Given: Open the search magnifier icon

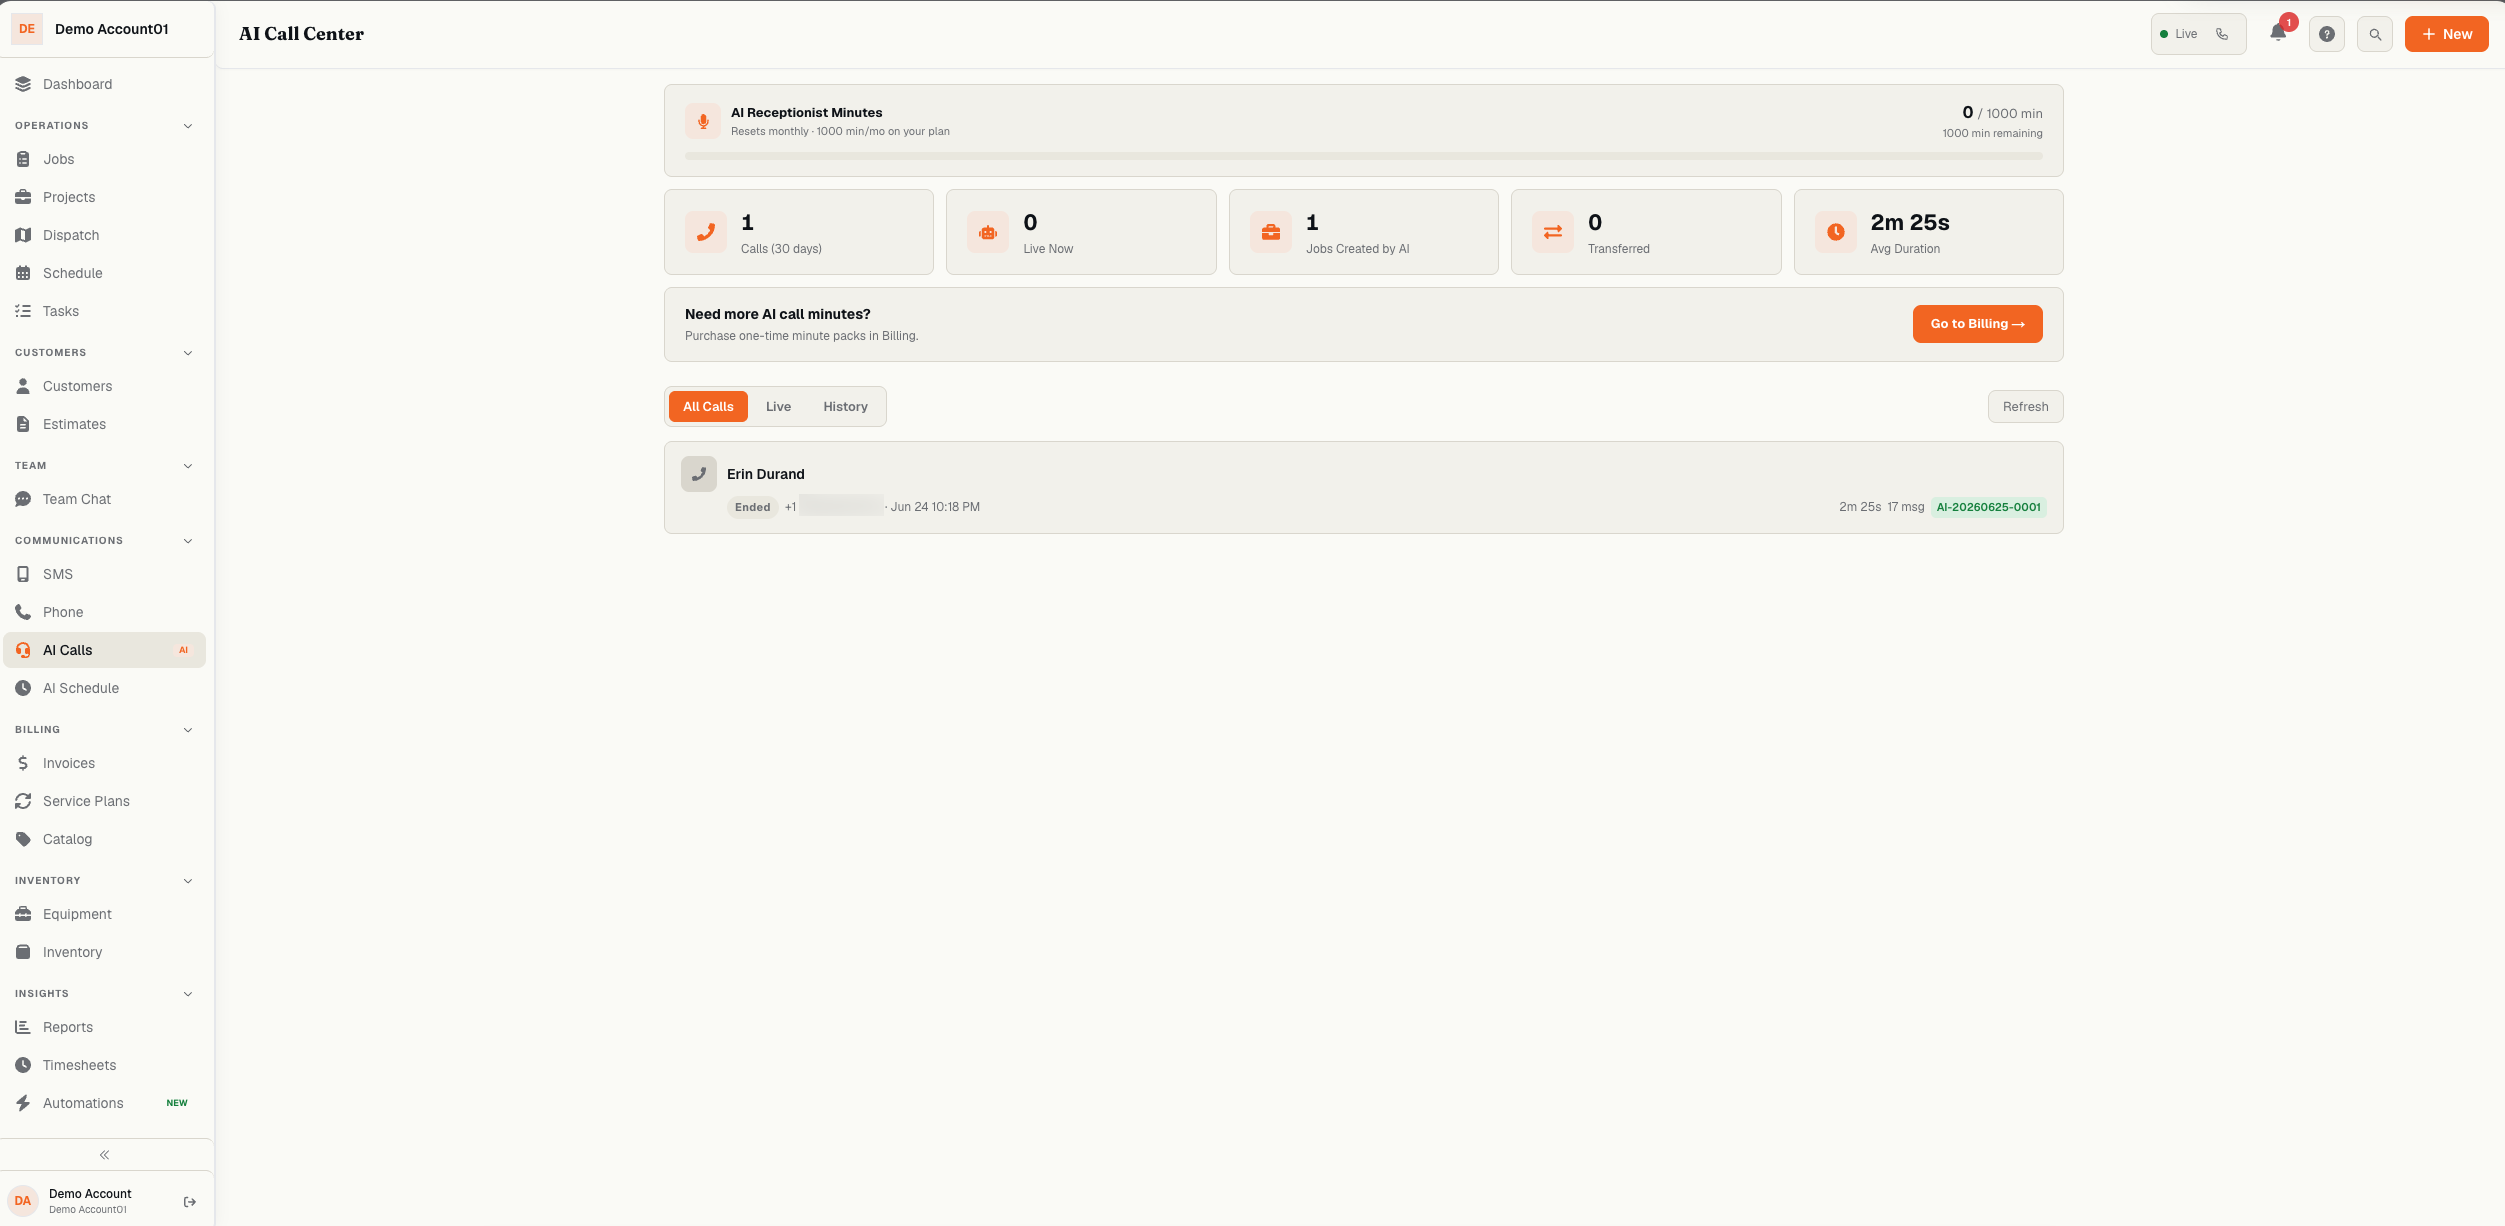Looking at the screenshot, I should pos(2375,34).
